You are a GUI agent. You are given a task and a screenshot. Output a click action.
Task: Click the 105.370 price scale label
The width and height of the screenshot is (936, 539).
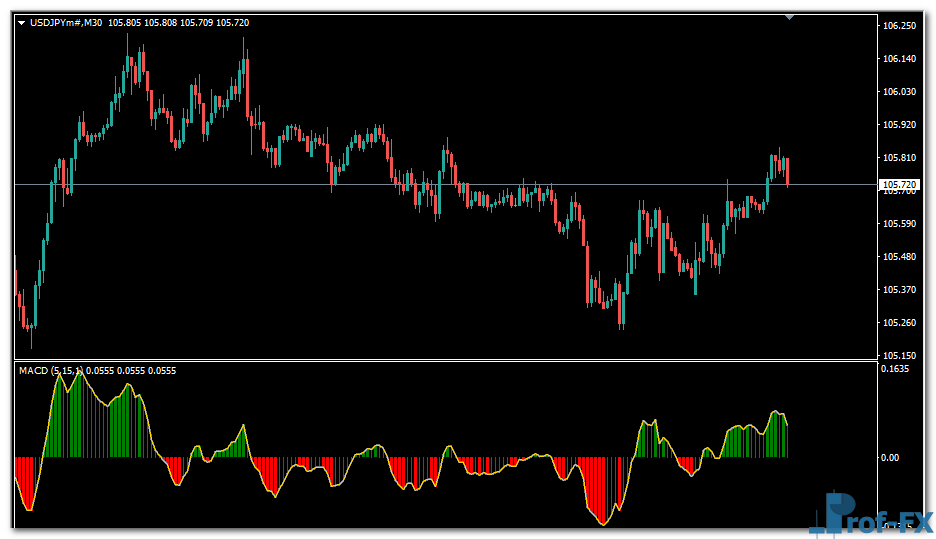(x=900, y=290)
